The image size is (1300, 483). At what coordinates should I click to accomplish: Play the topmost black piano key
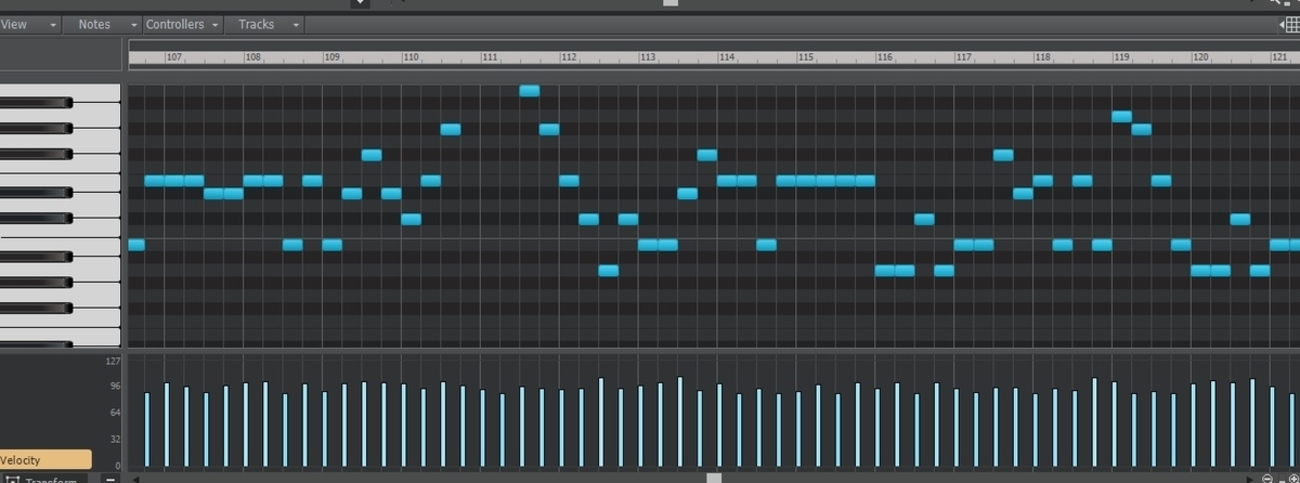[x=36, y=103]
